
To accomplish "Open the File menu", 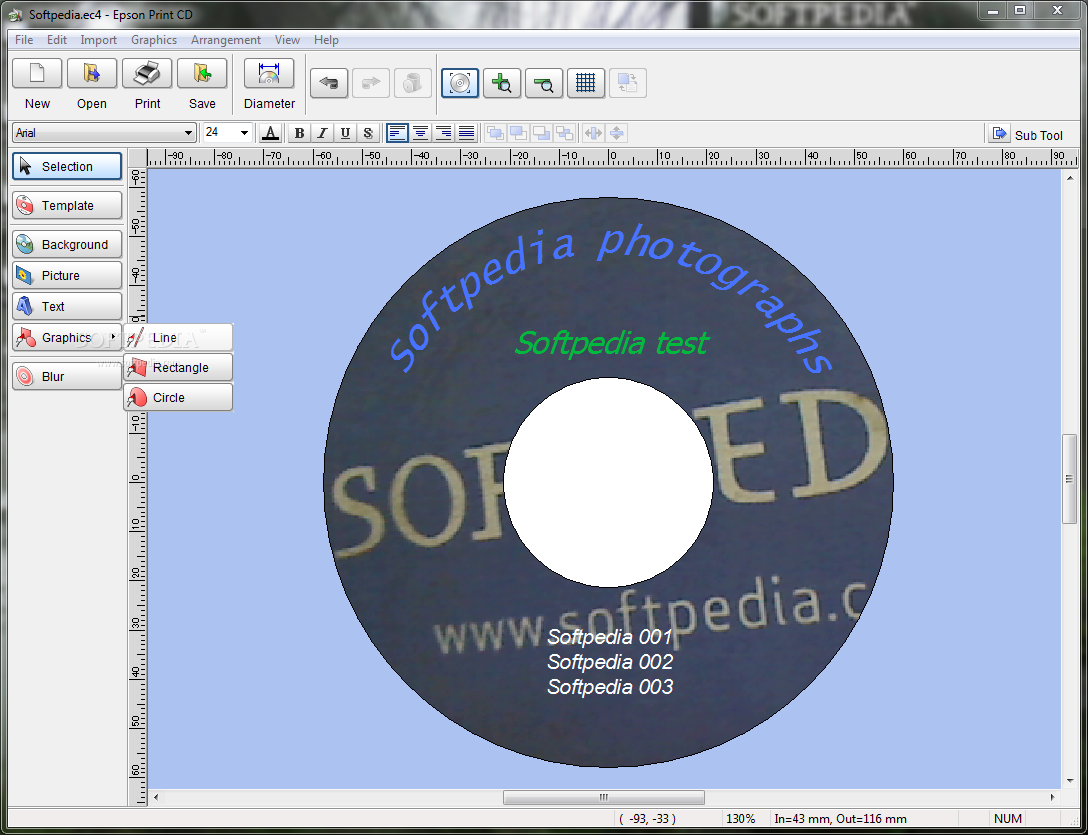I will tap(24, 40).
